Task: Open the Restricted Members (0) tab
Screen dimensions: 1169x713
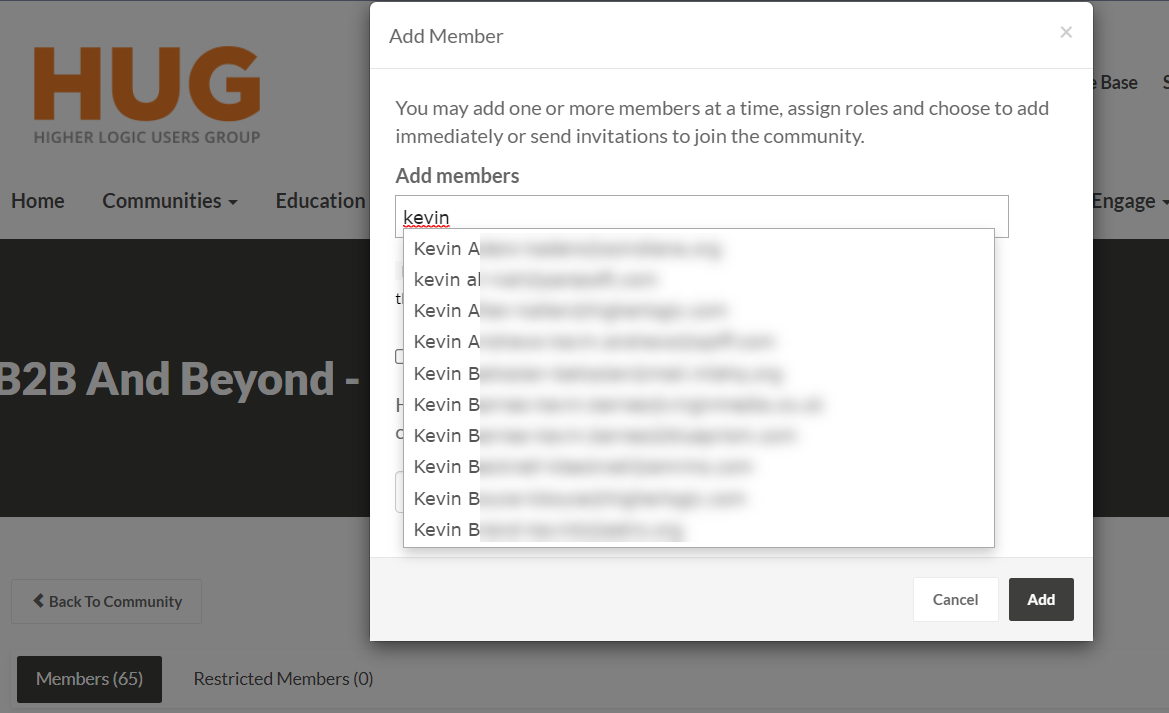Action: pyautogui.click(x=283, y=679)
